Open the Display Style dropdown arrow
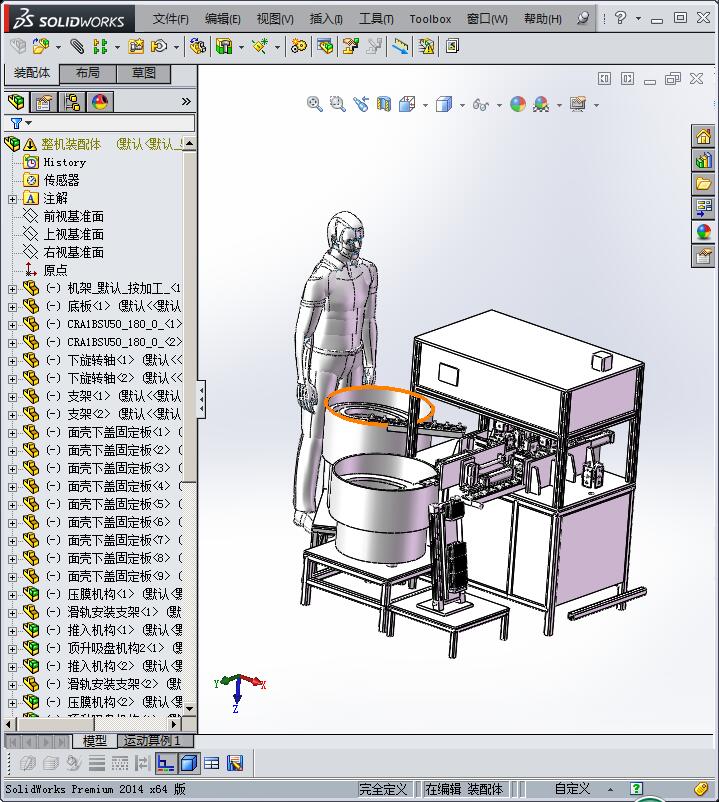This screenshot has width=719, height=802. point(462,105)
